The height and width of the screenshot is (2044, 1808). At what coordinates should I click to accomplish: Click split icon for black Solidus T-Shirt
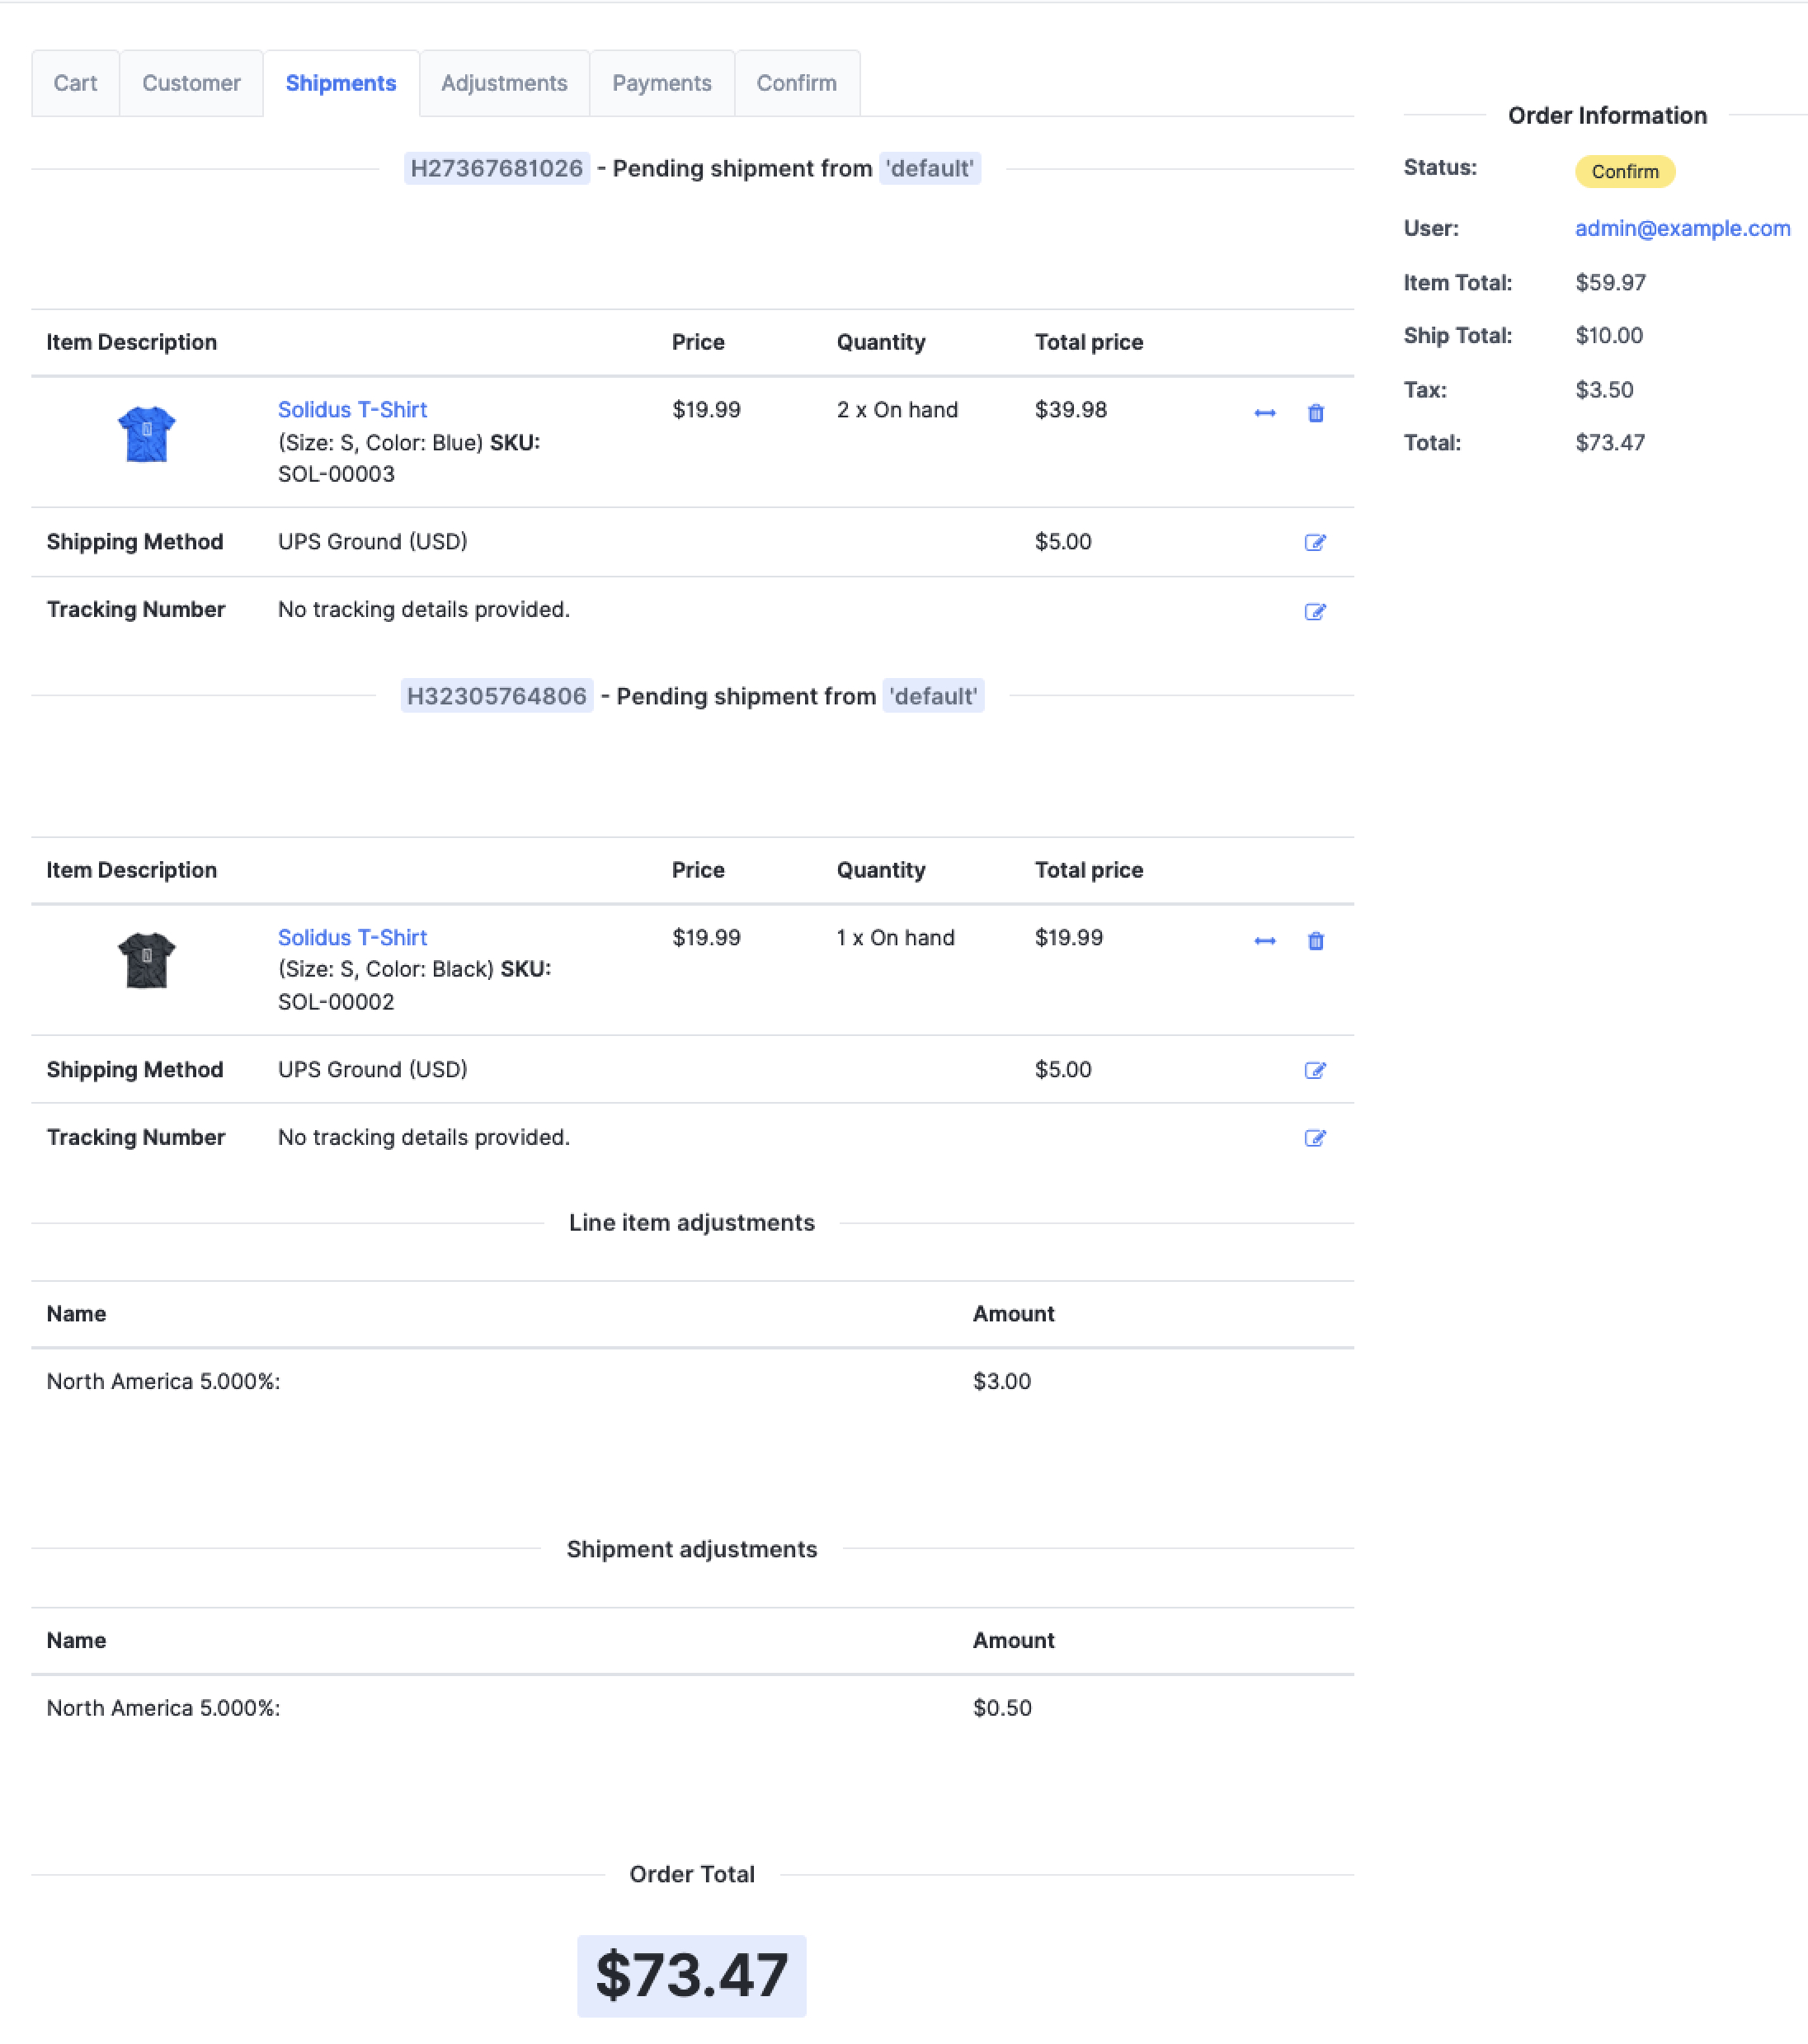click(1264, 941)
